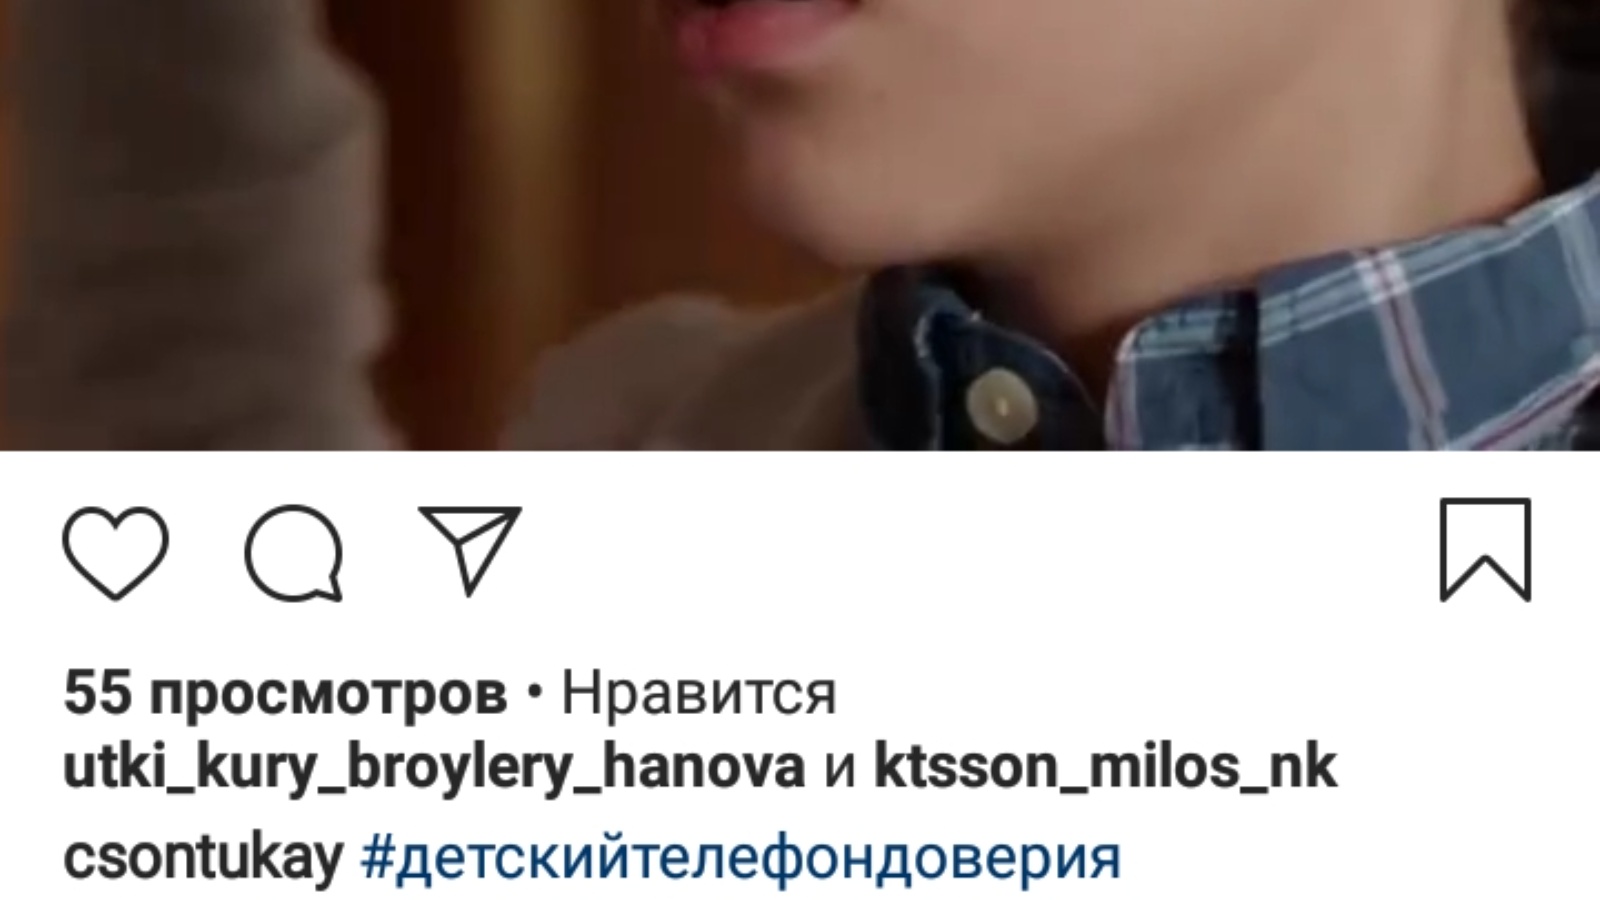Visit the csontukay author profile
This screenshot has width=1600, height=900.
203,858
